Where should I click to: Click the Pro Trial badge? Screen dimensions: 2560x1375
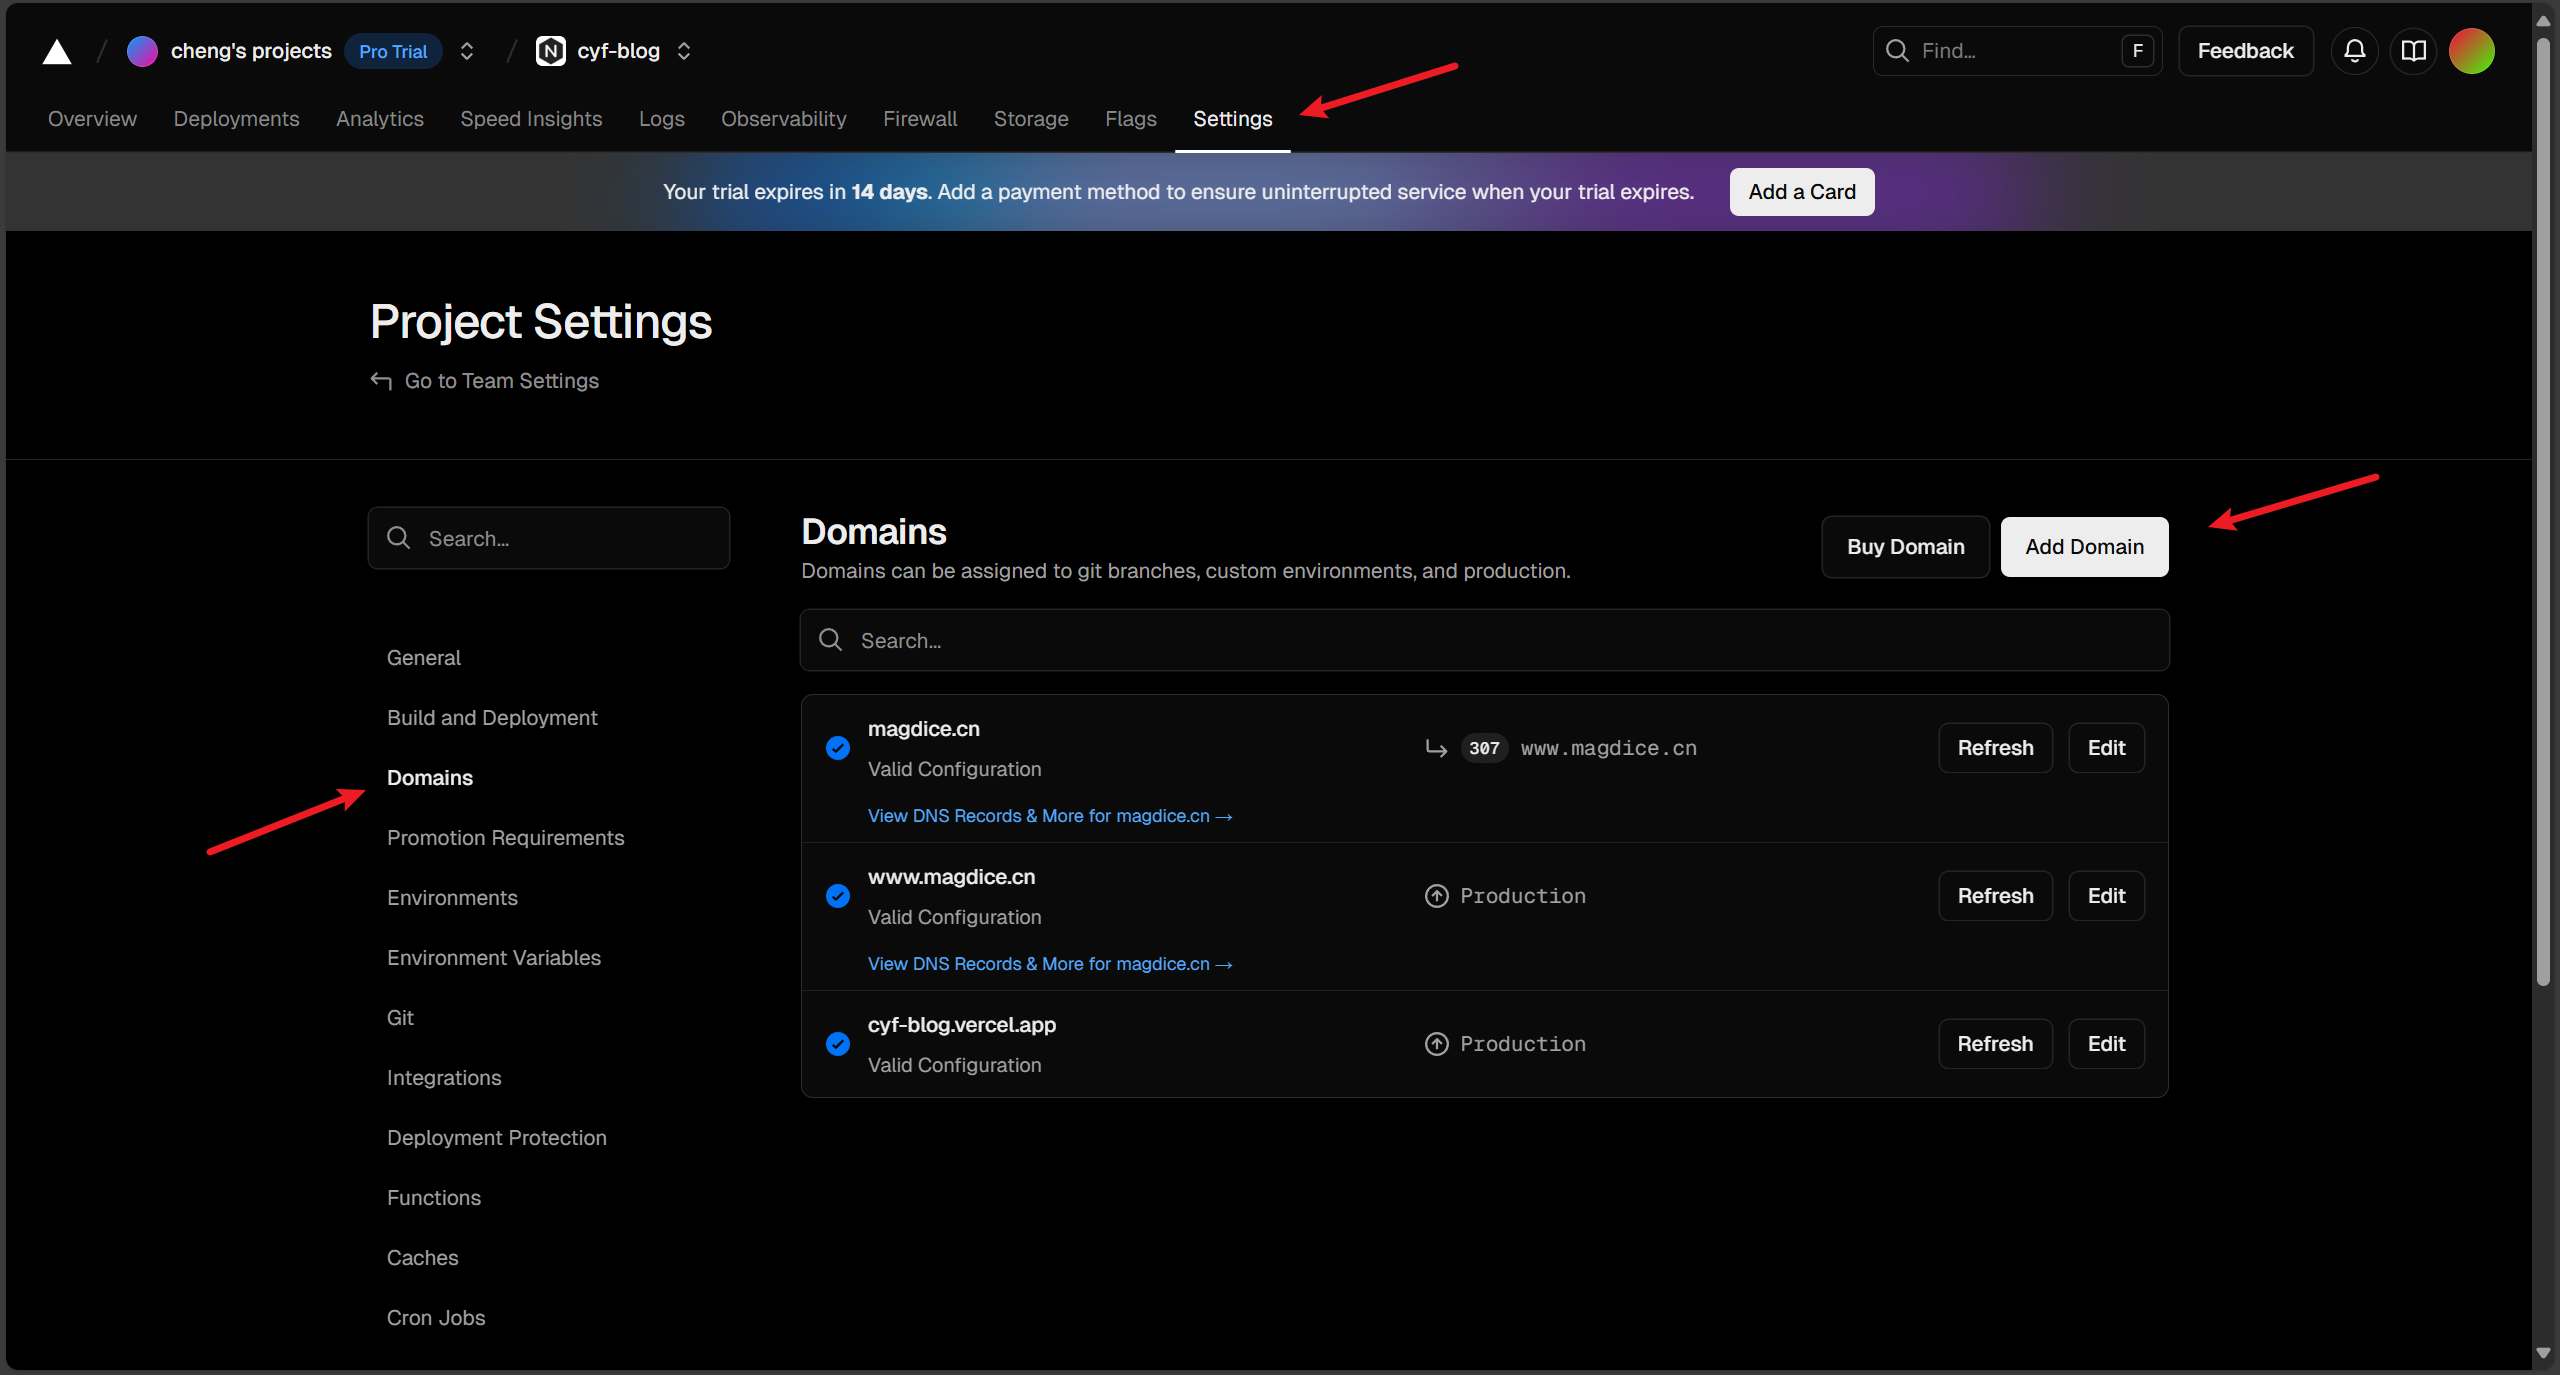point(393,51)
